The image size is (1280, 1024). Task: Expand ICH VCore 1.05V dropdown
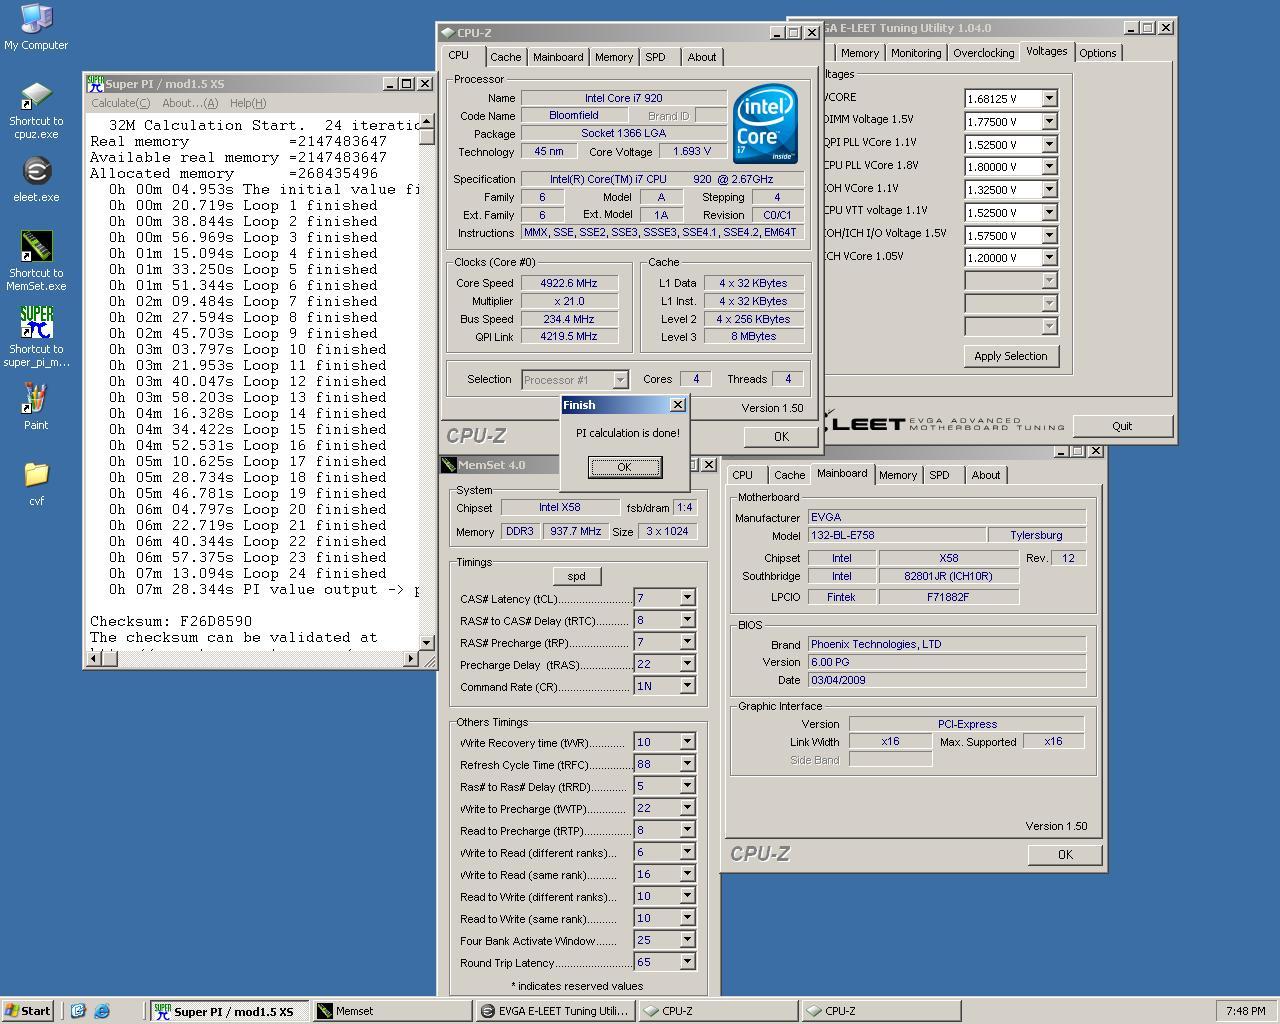(1049, 258)
